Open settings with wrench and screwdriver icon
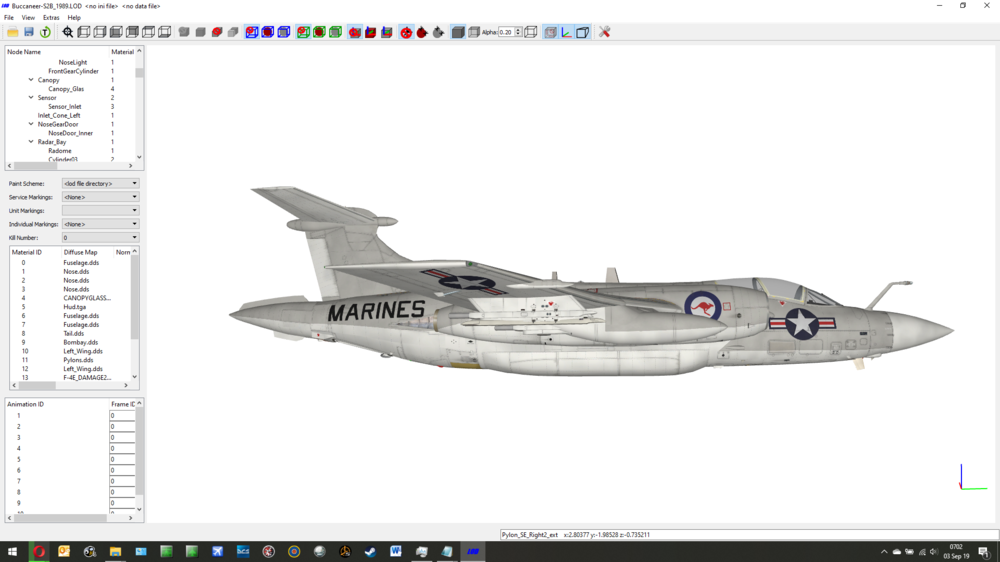This screenshot has height=562, width=1000. point(605,32)
